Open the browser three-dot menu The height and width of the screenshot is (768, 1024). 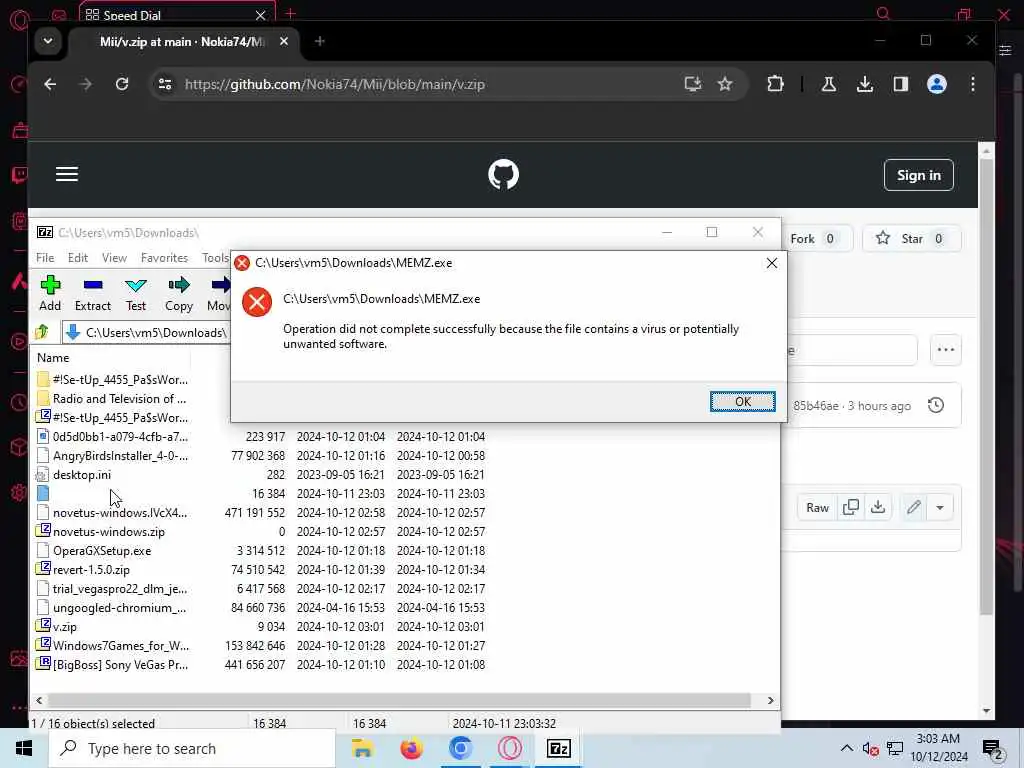973,84
